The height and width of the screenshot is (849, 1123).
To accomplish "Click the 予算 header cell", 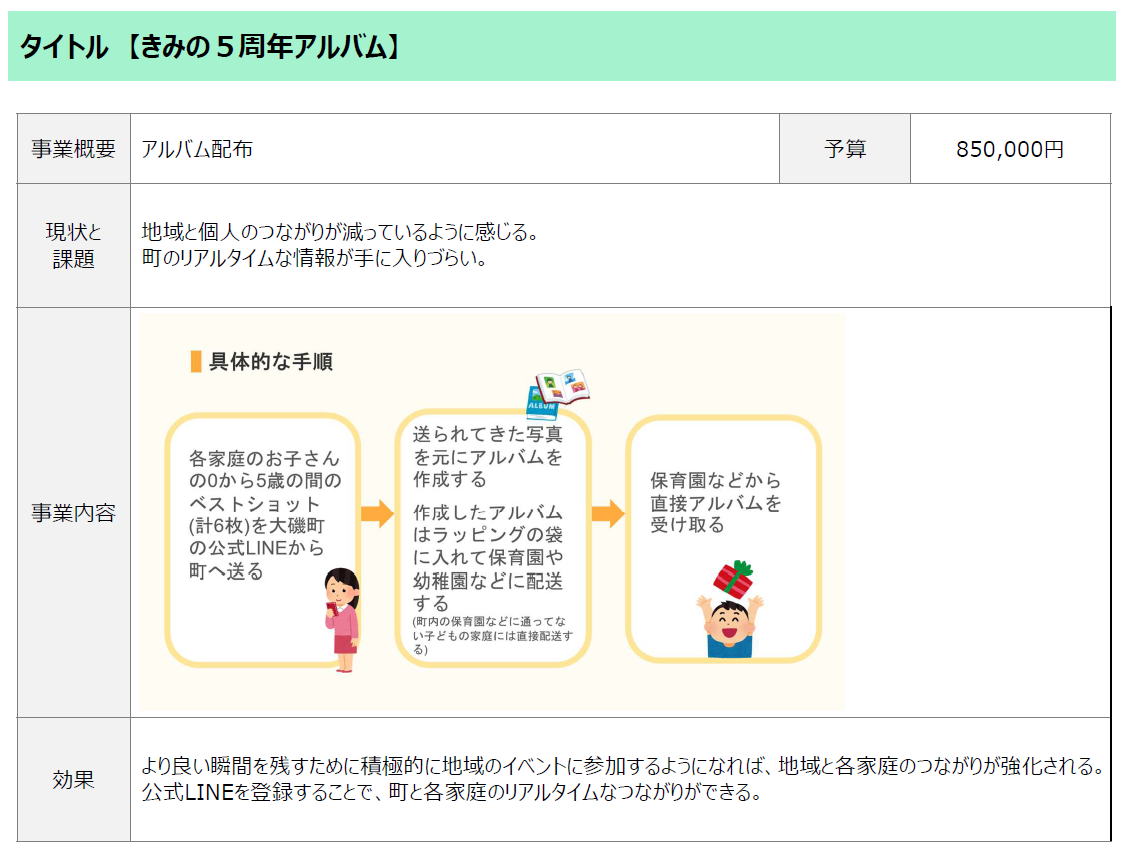I will pos(845,148).
